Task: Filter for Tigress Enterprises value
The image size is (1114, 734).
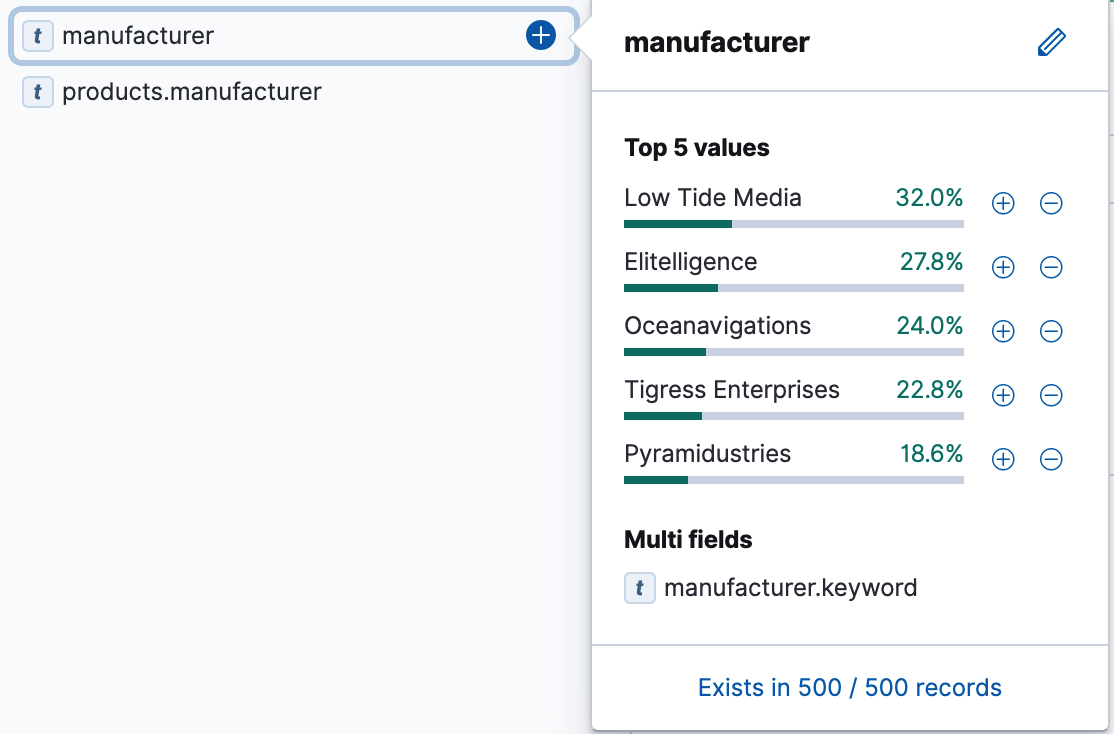Action: click(x=1002, y=395)
